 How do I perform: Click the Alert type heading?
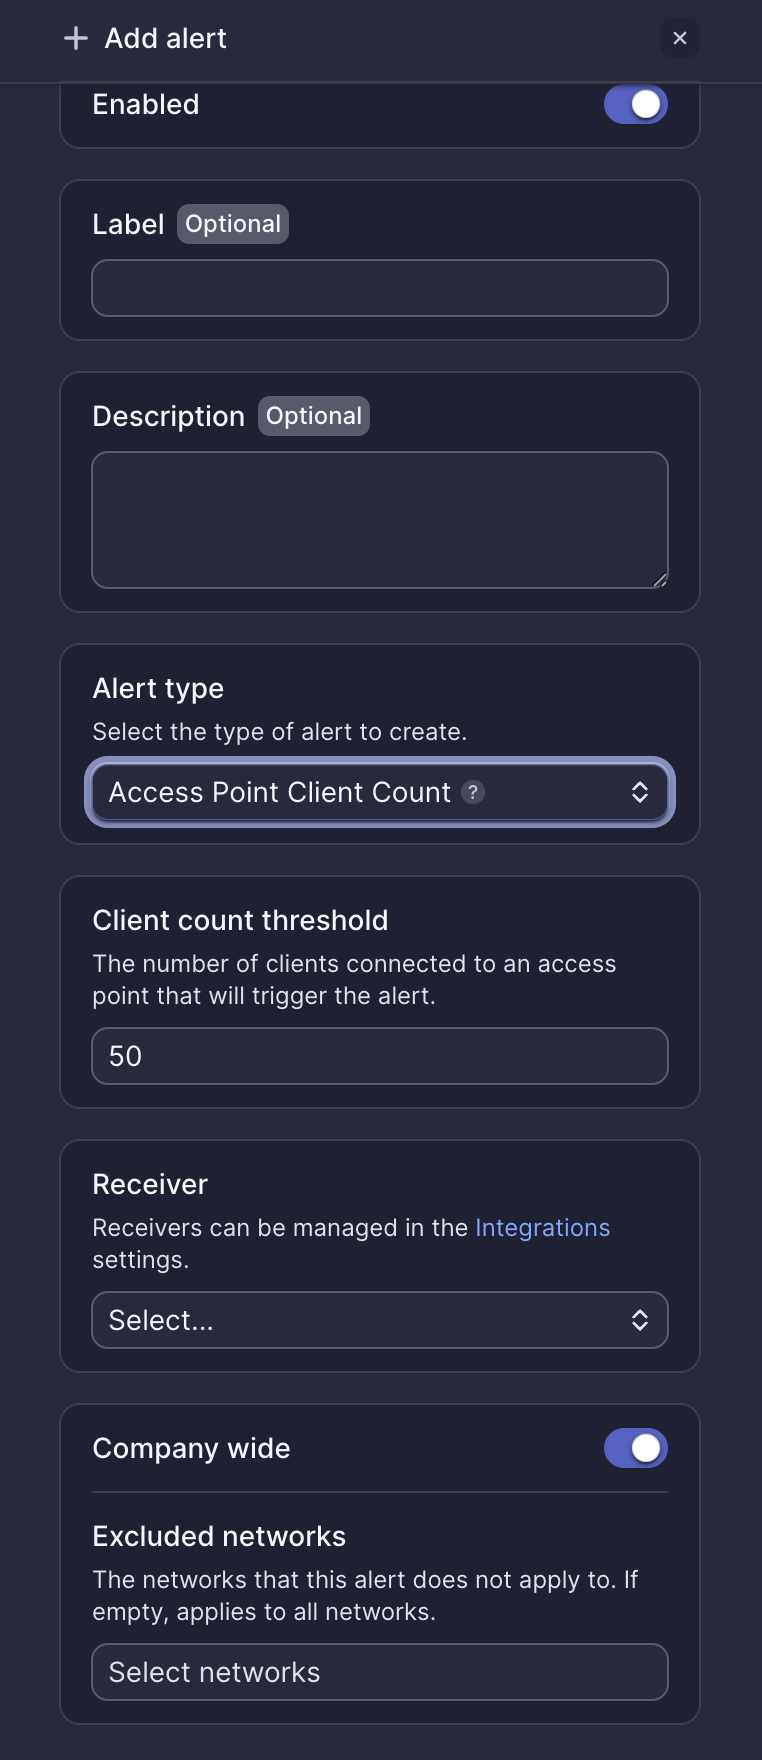pyautogui.click(x=158, y=688)
